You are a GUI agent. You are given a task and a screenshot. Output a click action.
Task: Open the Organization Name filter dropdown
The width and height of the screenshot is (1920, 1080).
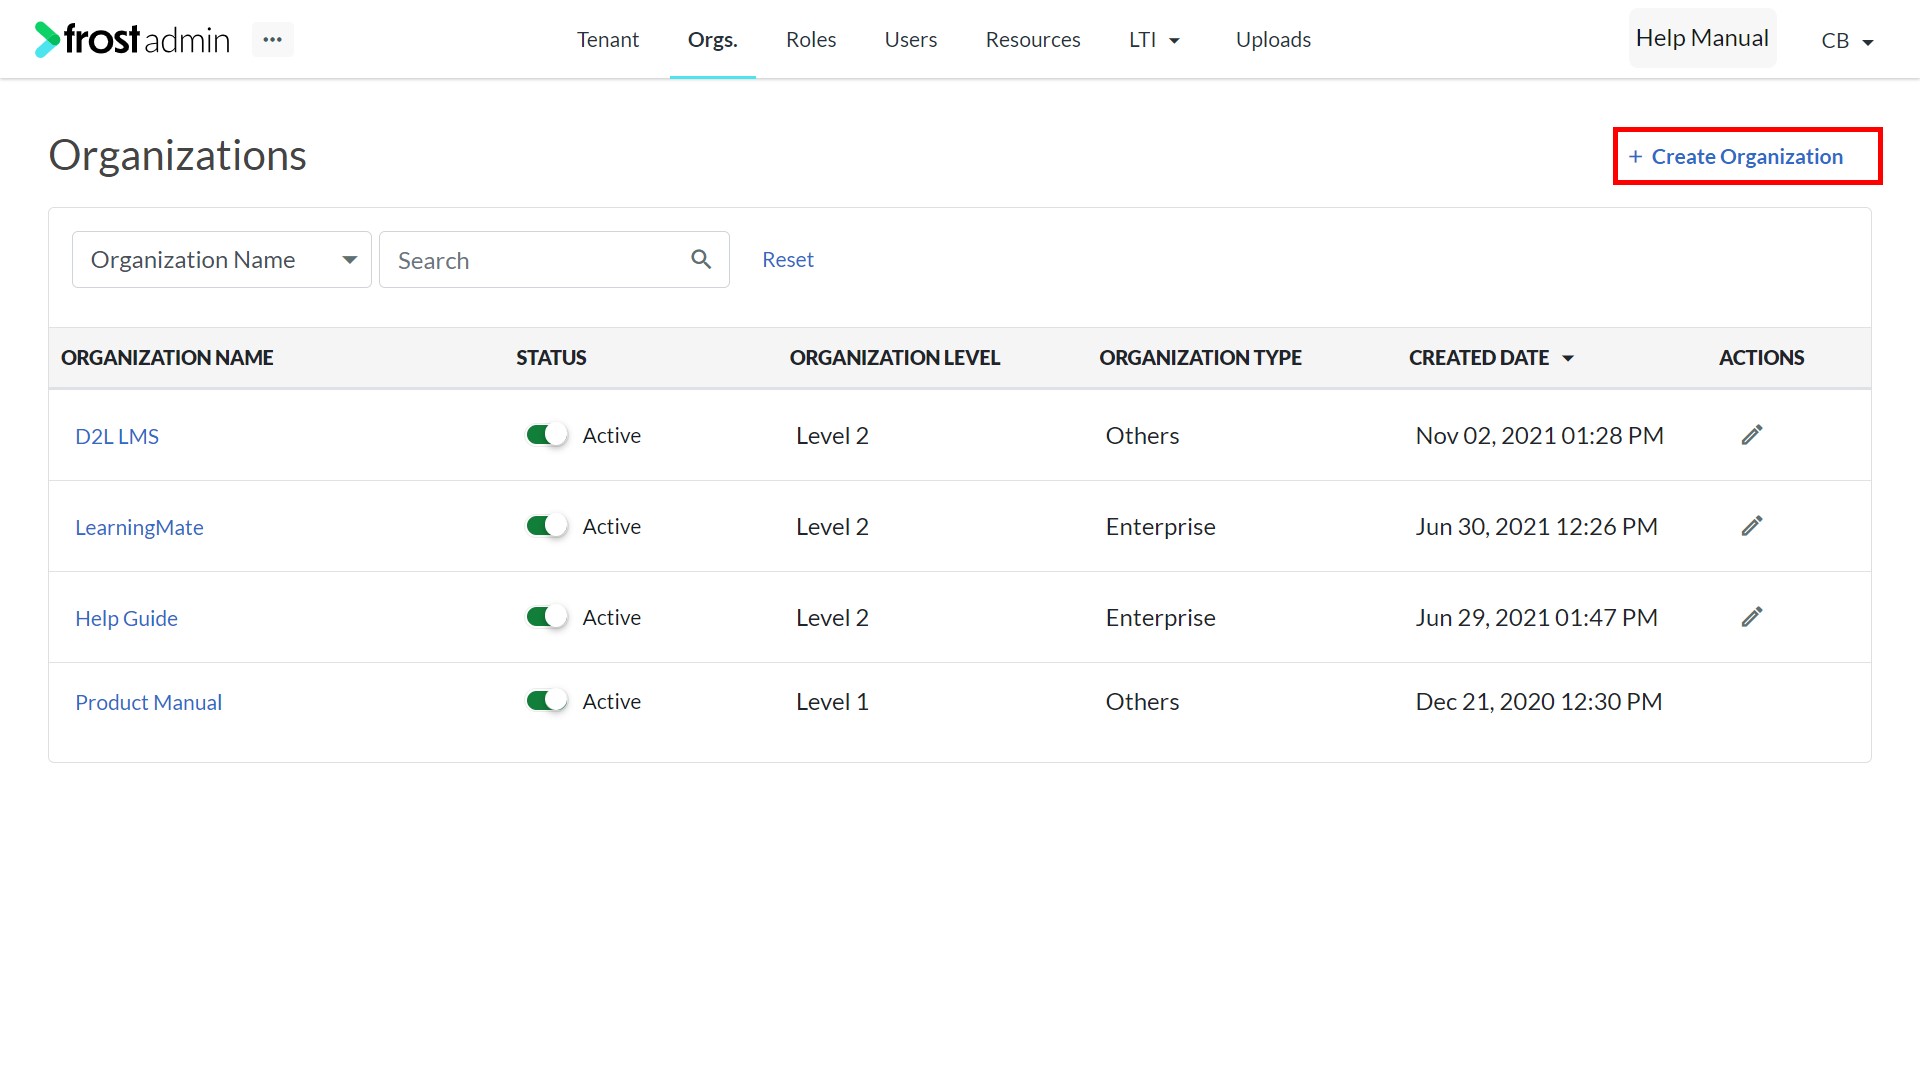222,260
